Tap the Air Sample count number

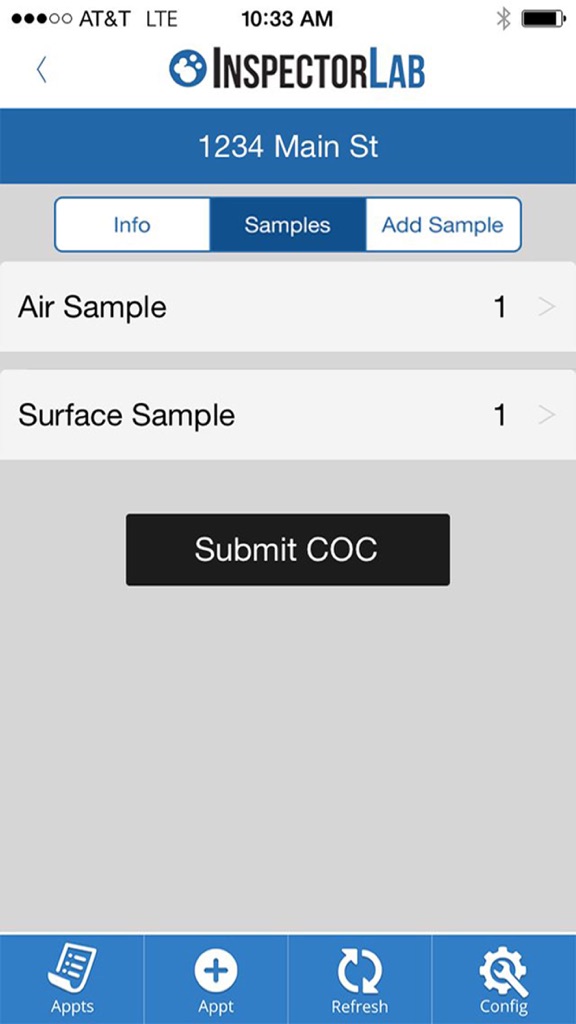tap(500, 306)
